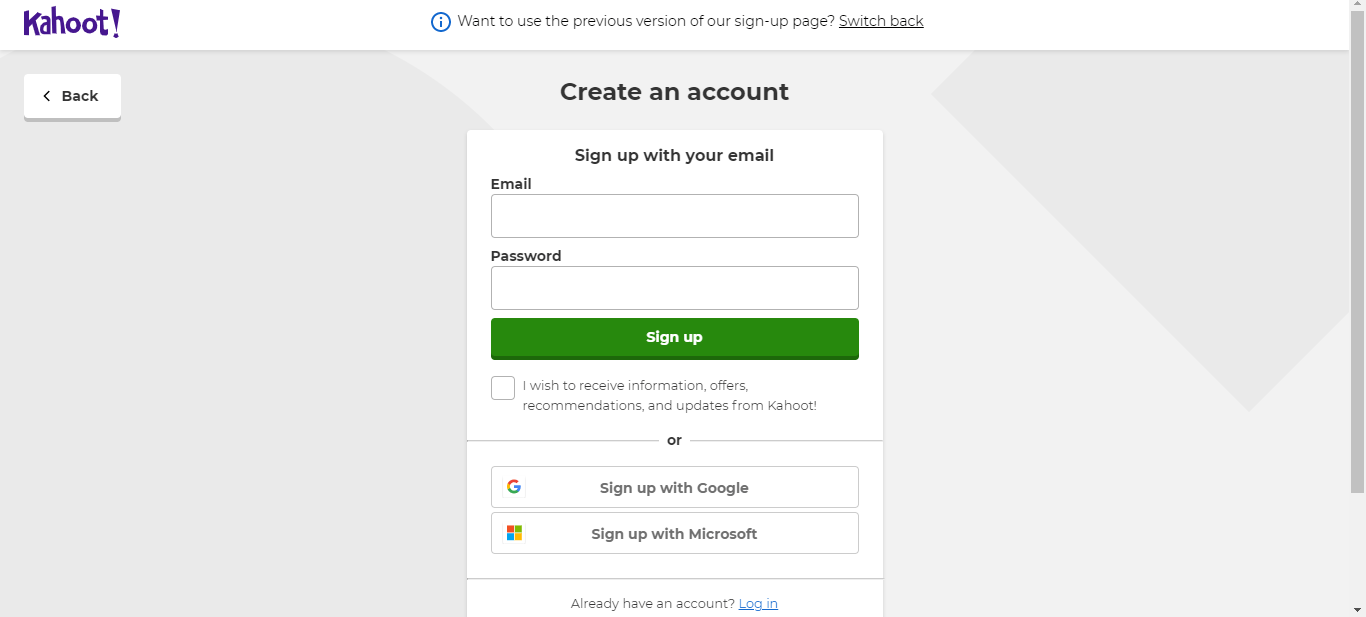The width and height of the screenshot is (1366, 617).
Task: Choose Sign up with Microsoft
Action: [x=674, y=533]
